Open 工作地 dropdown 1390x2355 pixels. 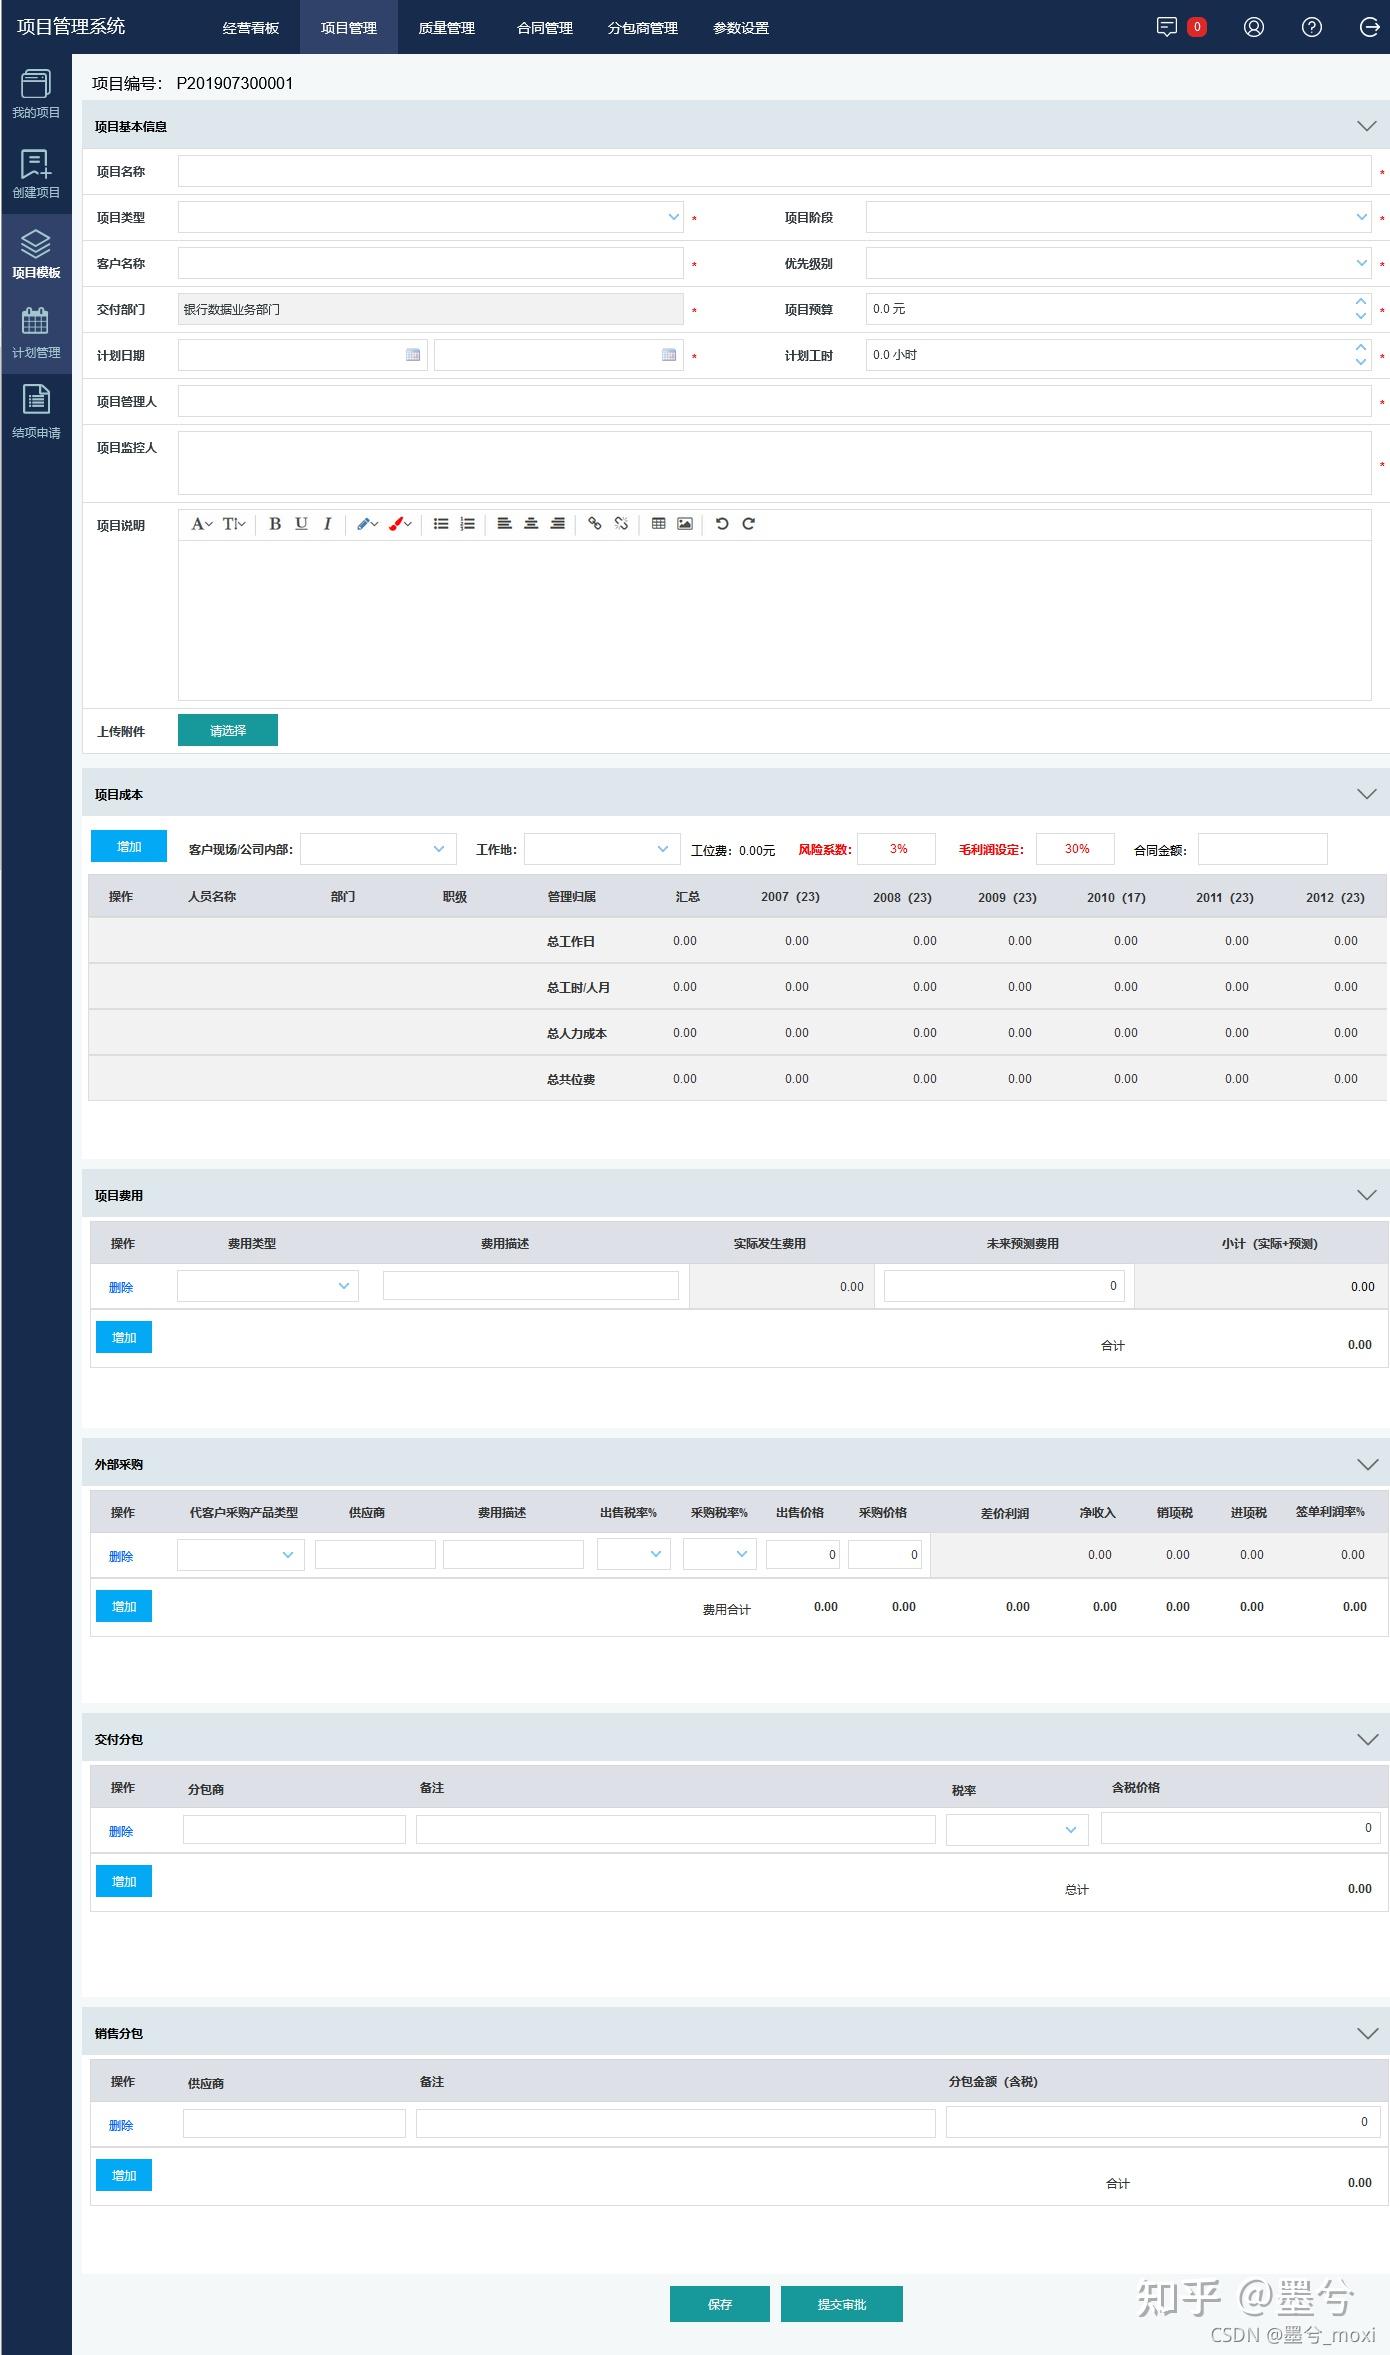click(602, 849)
